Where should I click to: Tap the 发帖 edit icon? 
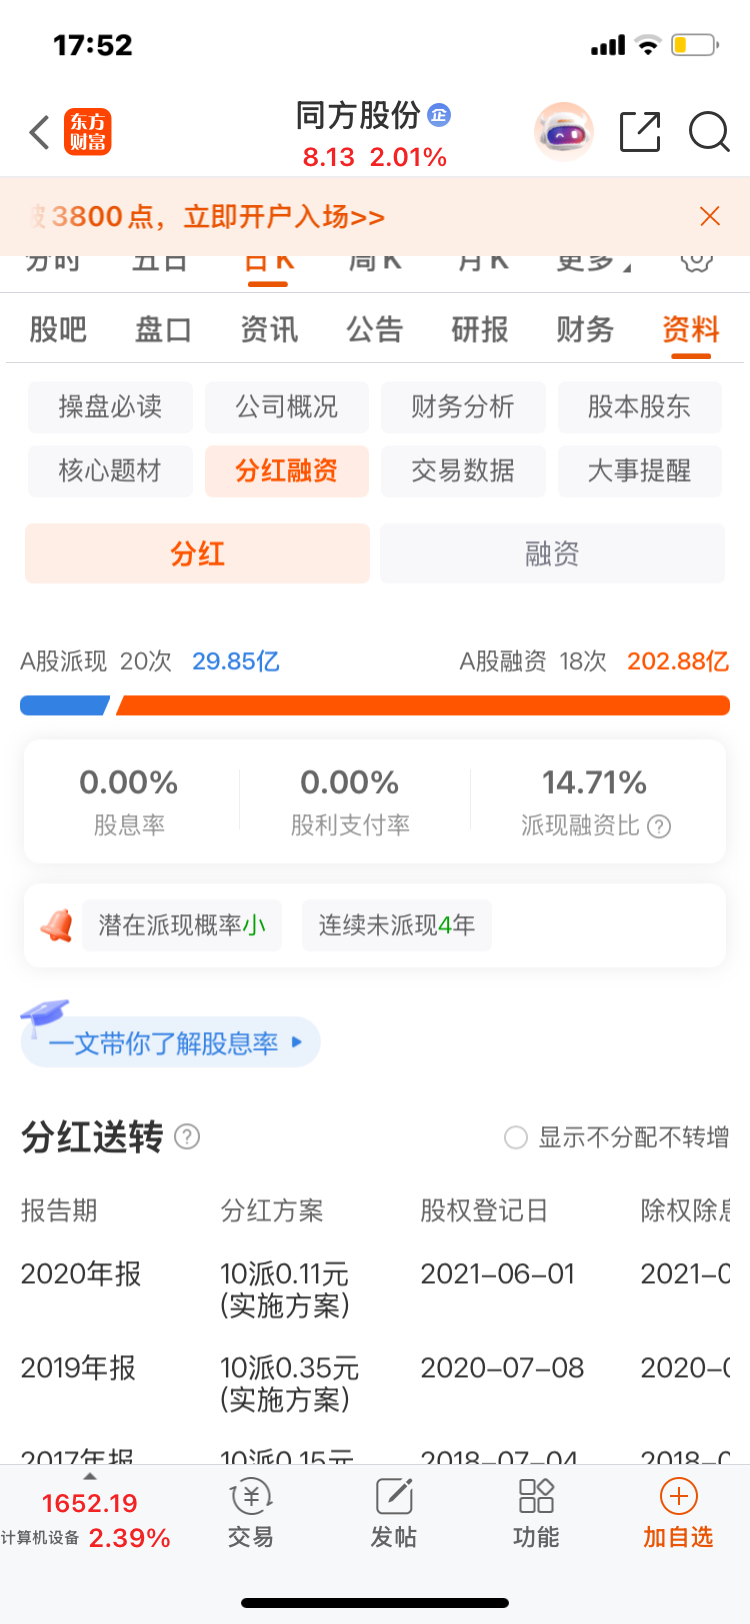click(394, 1497)
